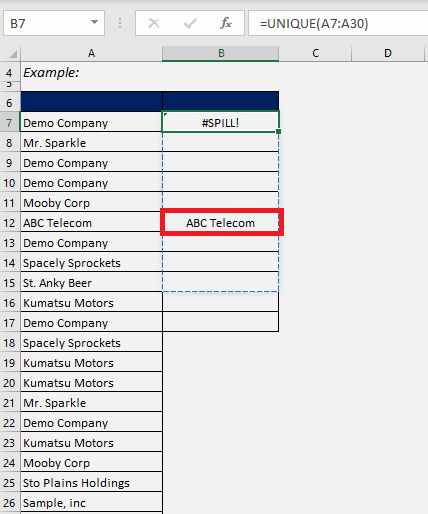Select the #SPILL! error cell
Screen dimensions: 428x514
point(220,122)
